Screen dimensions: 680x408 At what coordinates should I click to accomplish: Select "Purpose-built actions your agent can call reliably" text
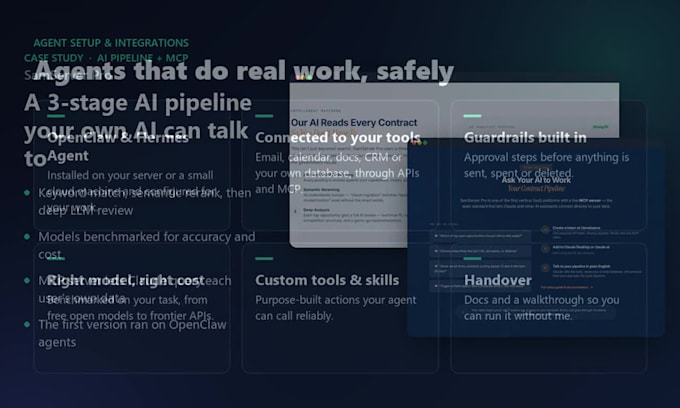(x=336, y=308)
